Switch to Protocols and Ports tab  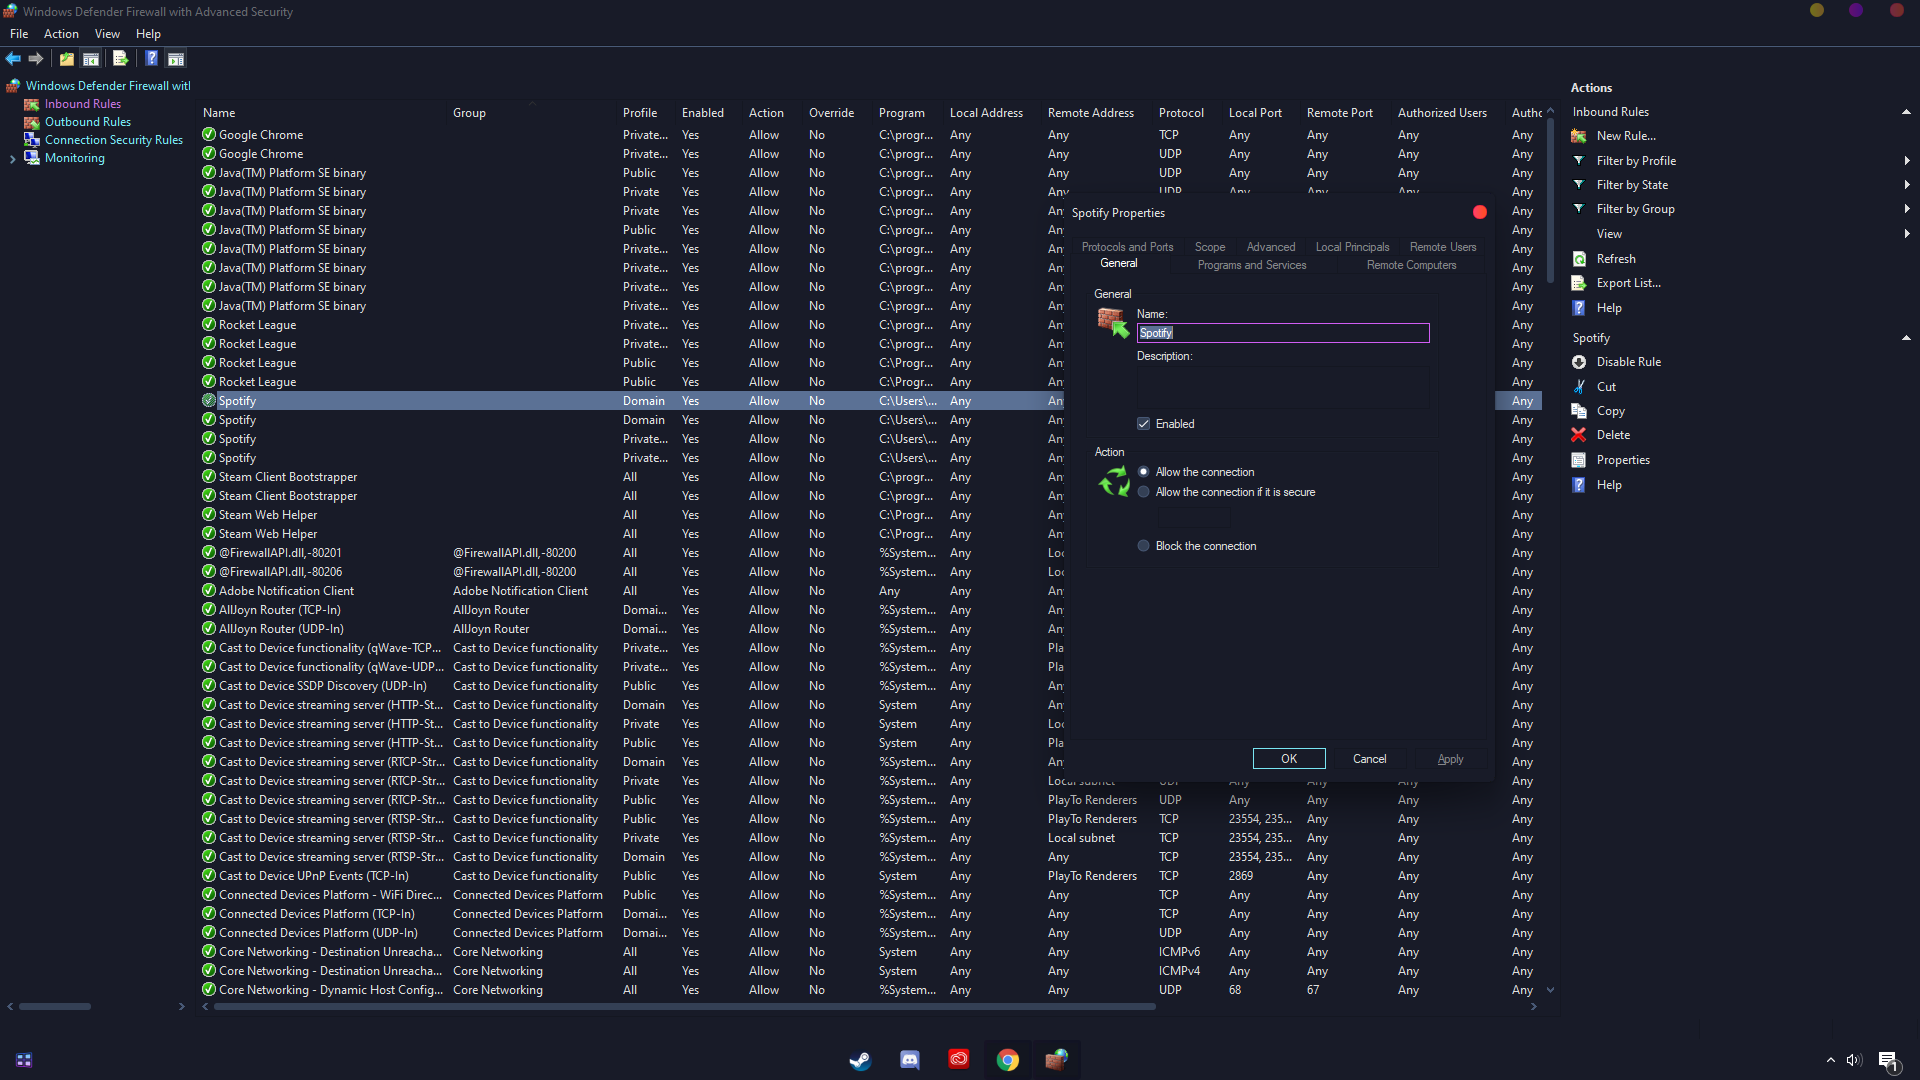(x=1127, y=247)
